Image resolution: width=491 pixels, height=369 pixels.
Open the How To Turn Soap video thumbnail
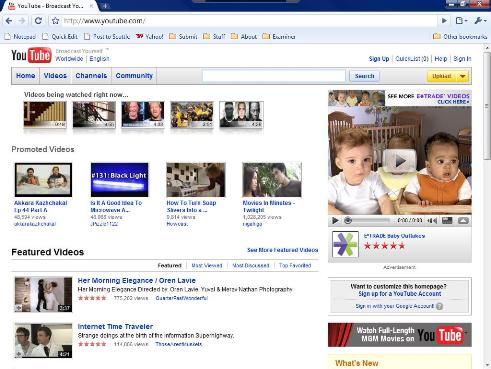click(x=196, y=180)
